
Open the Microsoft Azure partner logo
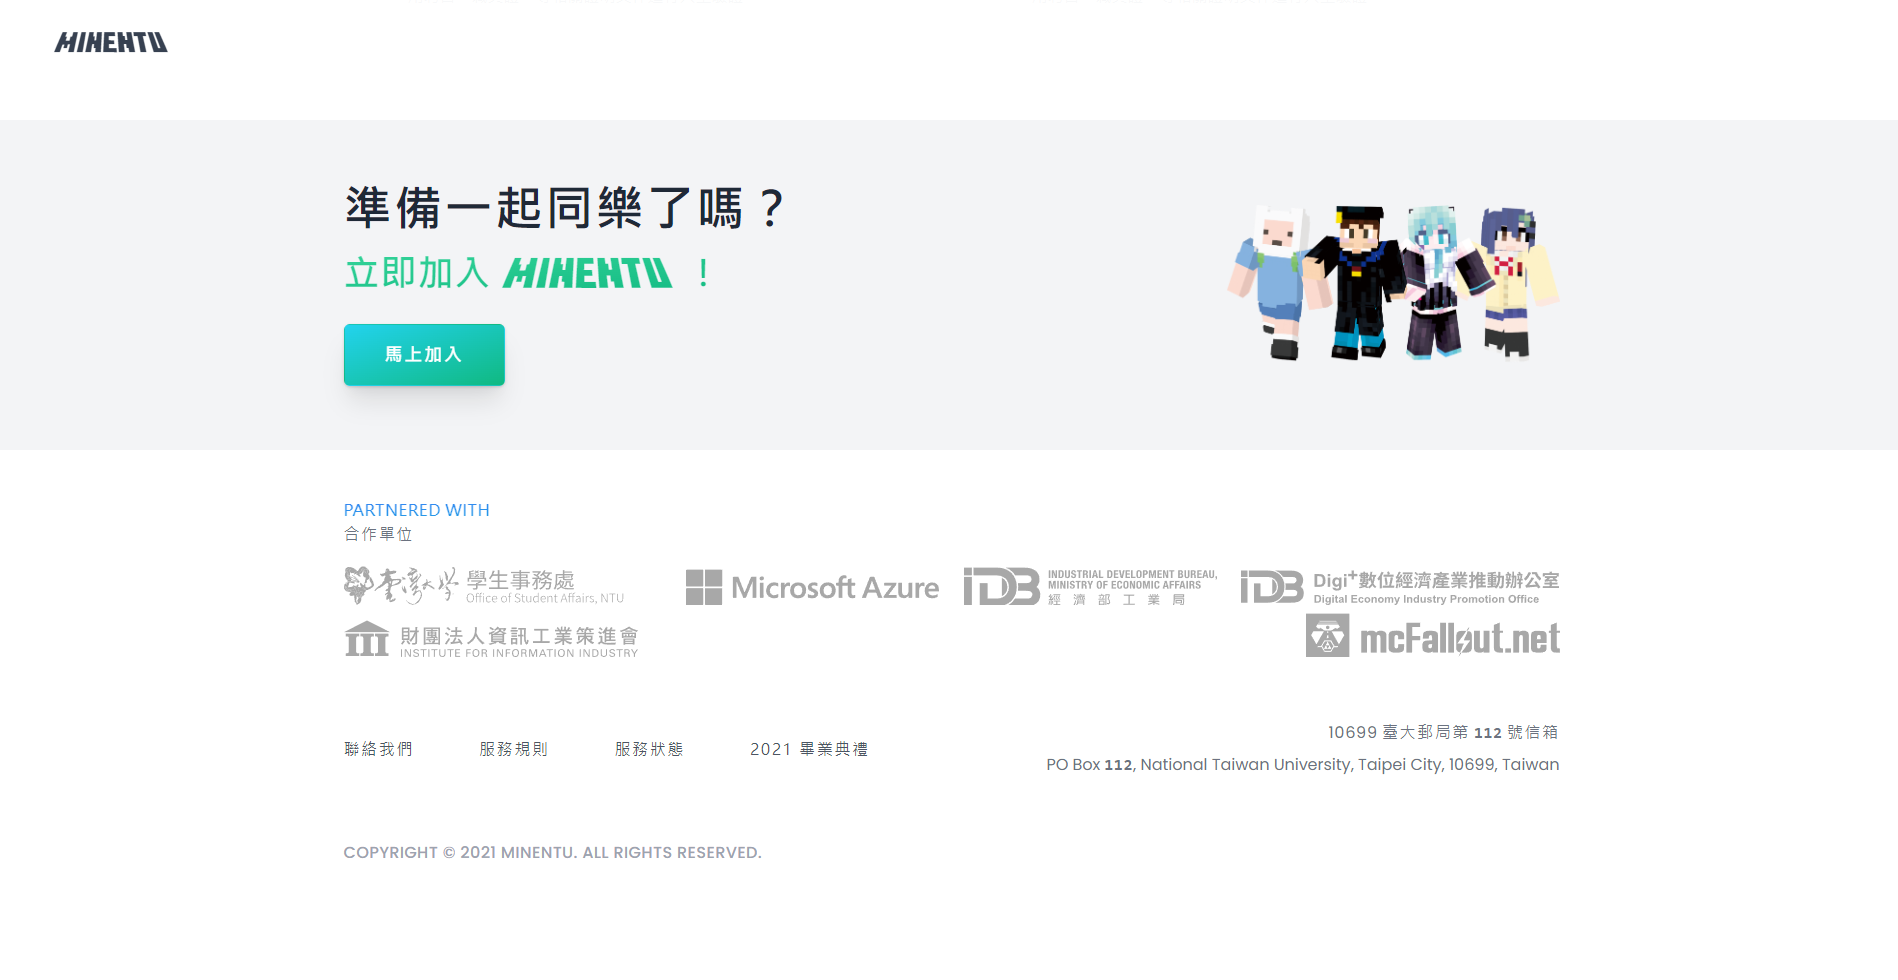pos(812,588)
